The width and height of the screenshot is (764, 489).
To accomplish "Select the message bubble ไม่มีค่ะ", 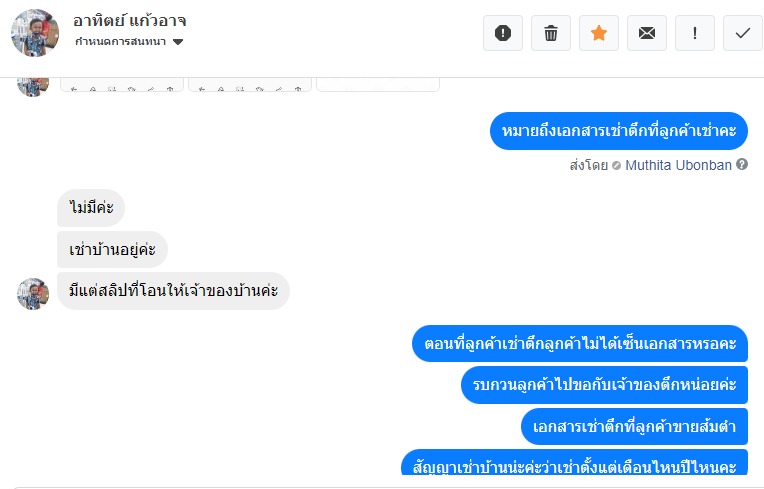I will tap(91, 208).
